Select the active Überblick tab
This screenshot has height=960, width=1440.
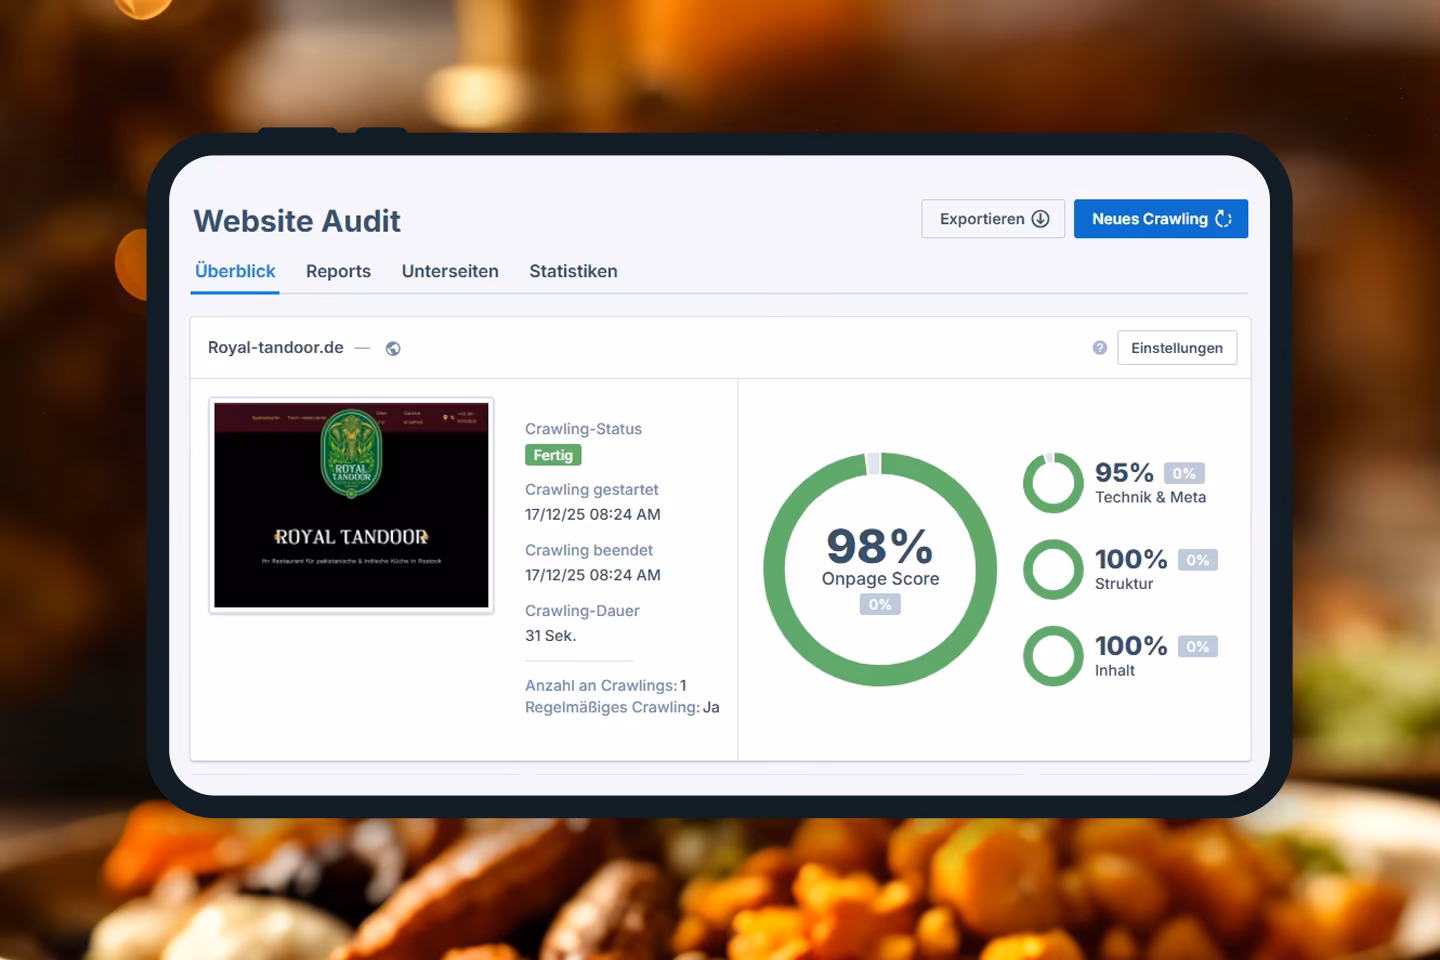click(x=235, y=271)
